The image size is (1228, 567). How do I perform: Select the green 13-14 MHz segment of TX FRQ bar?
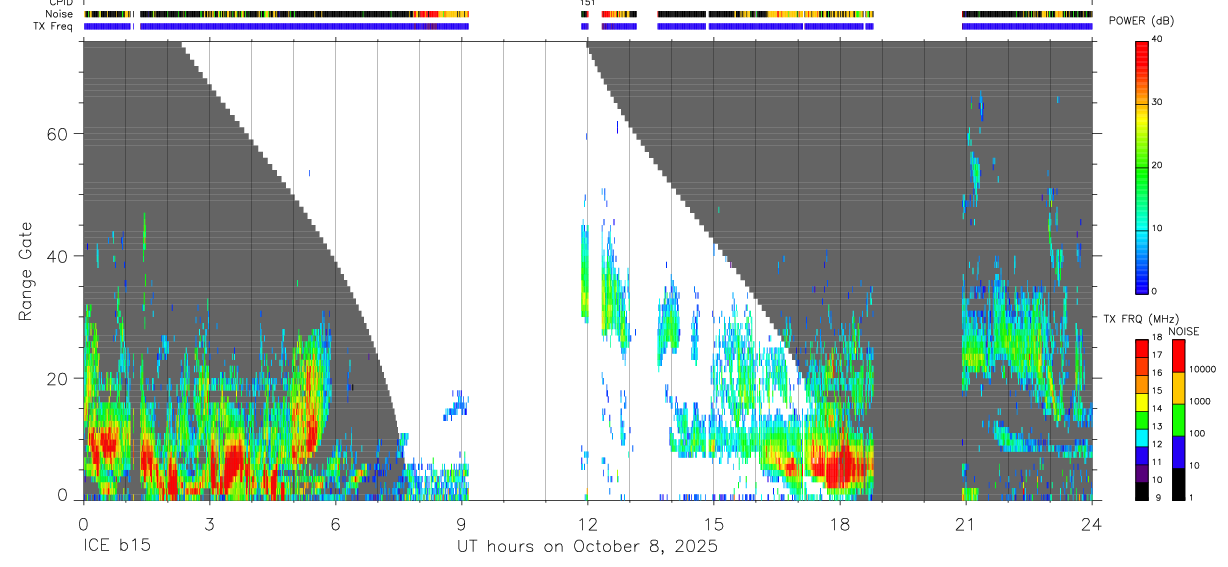1142,420
